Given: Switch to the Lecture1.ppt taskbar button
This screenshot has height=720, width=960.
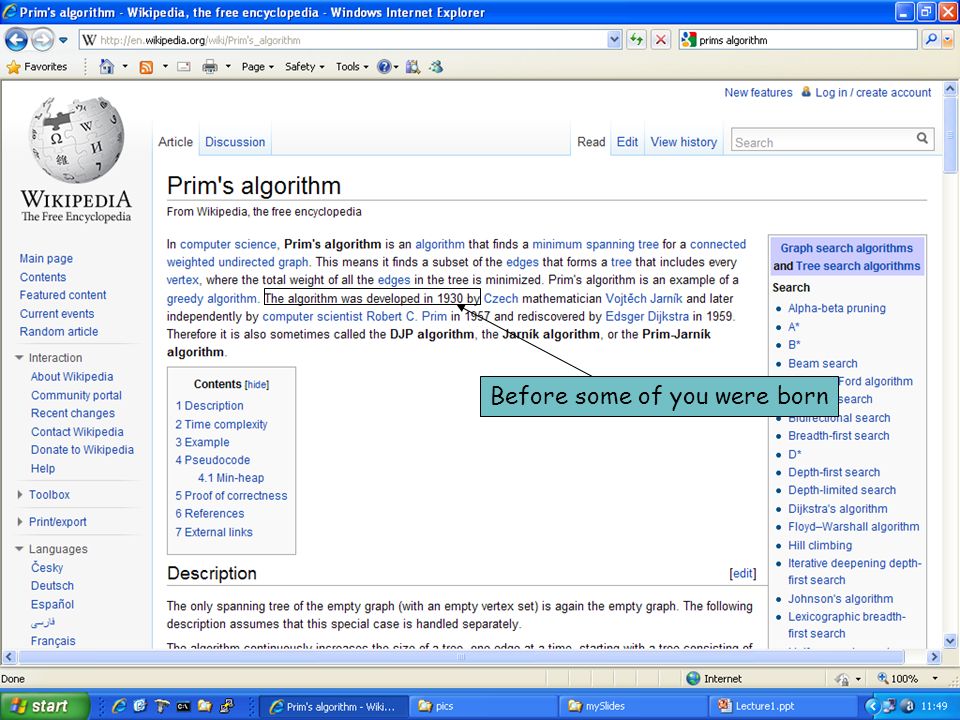Looking at the screenshot, I should 785,706.
